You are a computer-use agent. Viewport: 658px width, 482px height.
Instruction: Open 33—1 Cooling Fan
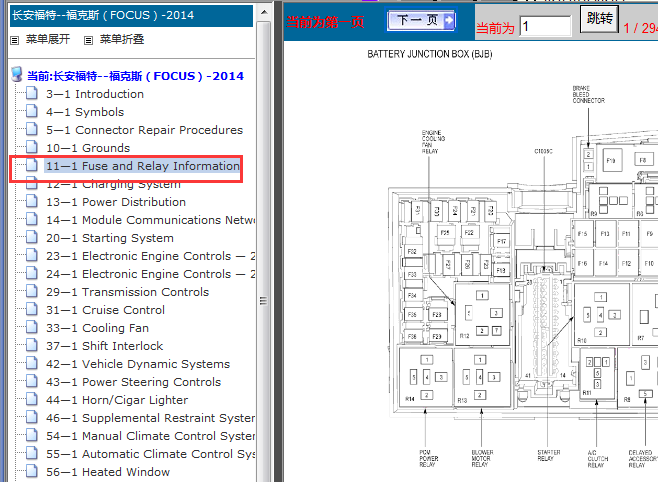tap(97, 328)
